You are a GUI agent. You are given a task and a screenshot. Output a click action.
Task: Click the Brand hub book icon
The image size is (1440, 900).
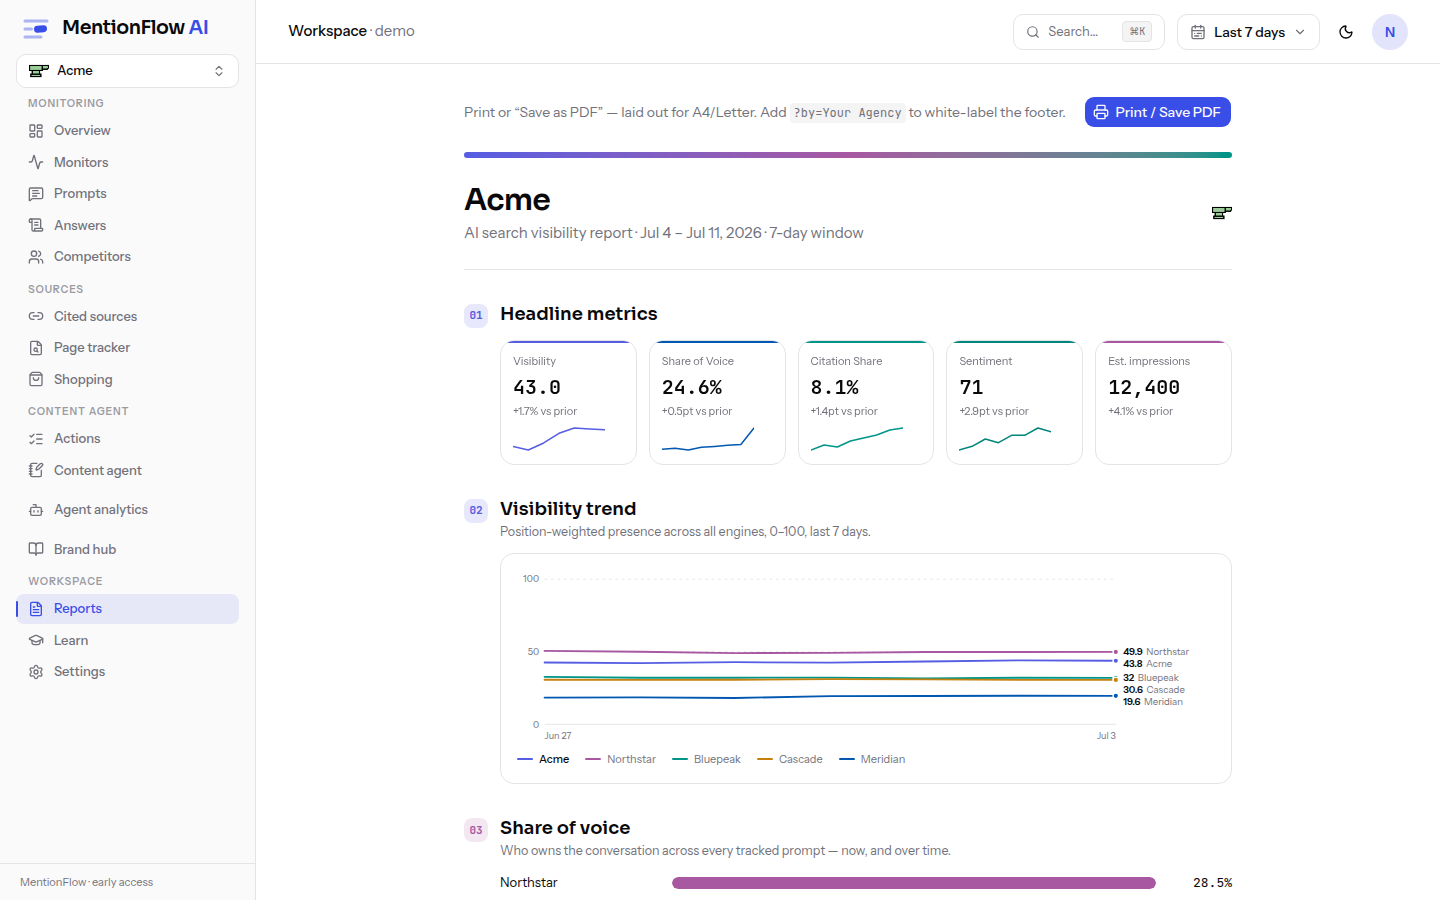click(36, 549)
